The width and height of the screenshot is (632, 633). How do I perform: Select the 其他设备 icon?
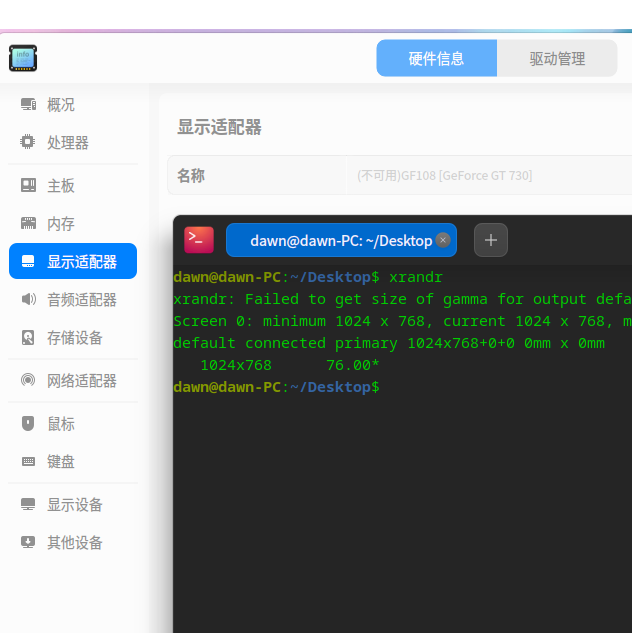[28, 542]
